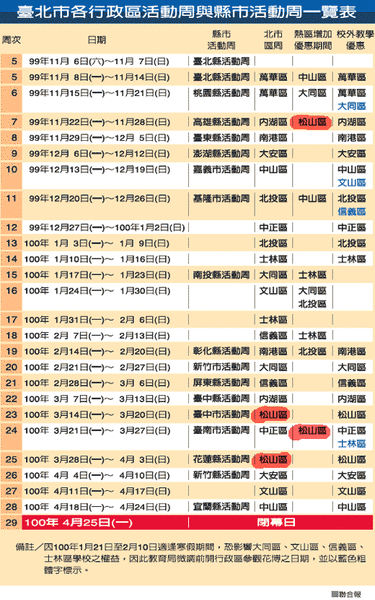Screen dimensions: 375x600
Task: Select 高雄縣活動周 cell
Action: [221, 122]
